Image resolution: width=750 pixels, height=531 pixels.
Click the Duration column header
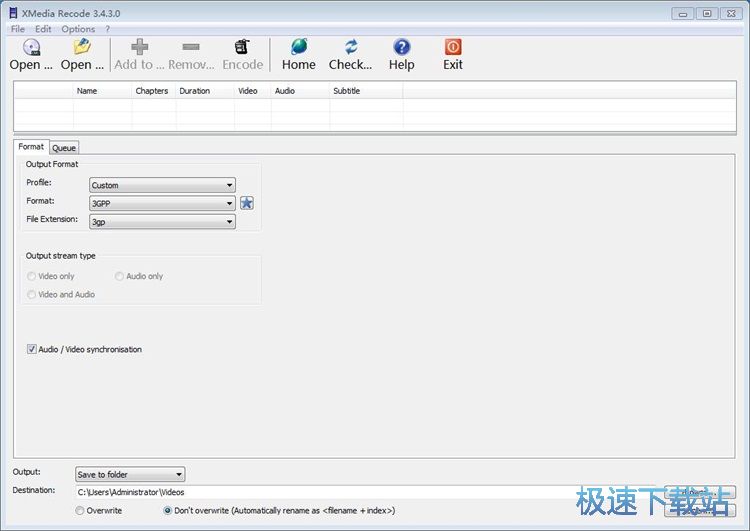click(195, 91)
